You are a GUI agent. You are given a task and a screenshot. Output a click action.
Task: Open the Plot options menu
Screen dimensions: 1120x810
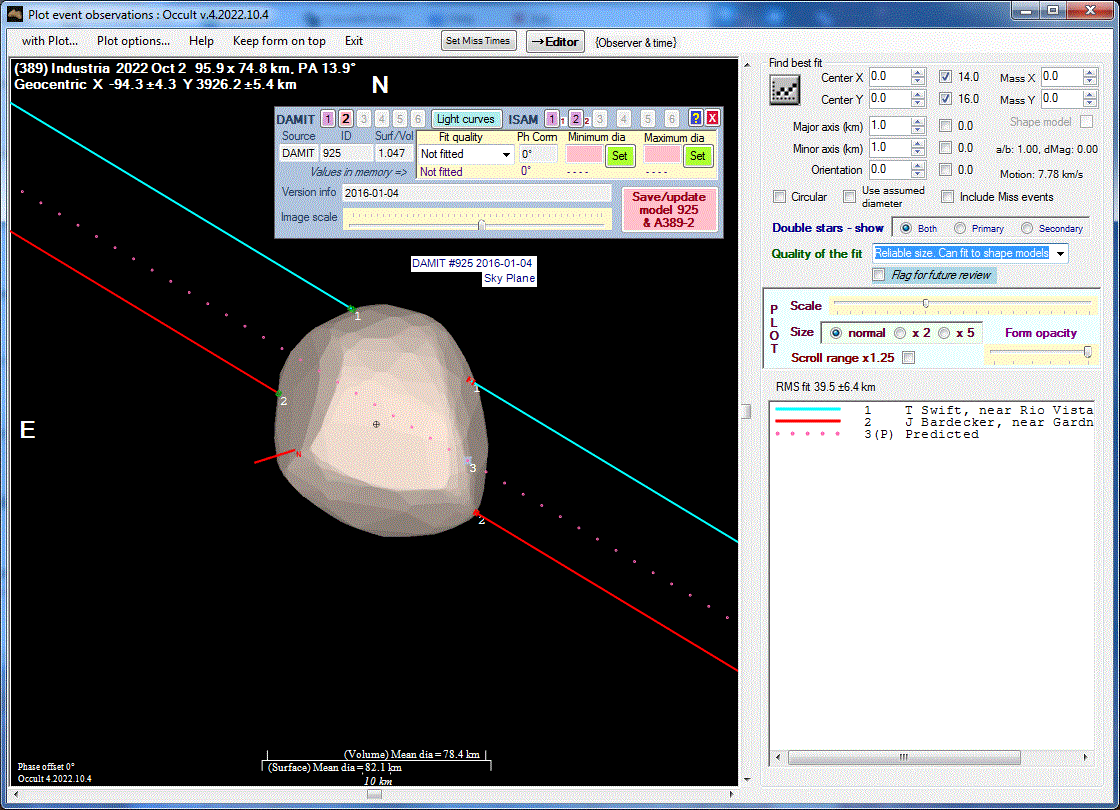point(133,41)
